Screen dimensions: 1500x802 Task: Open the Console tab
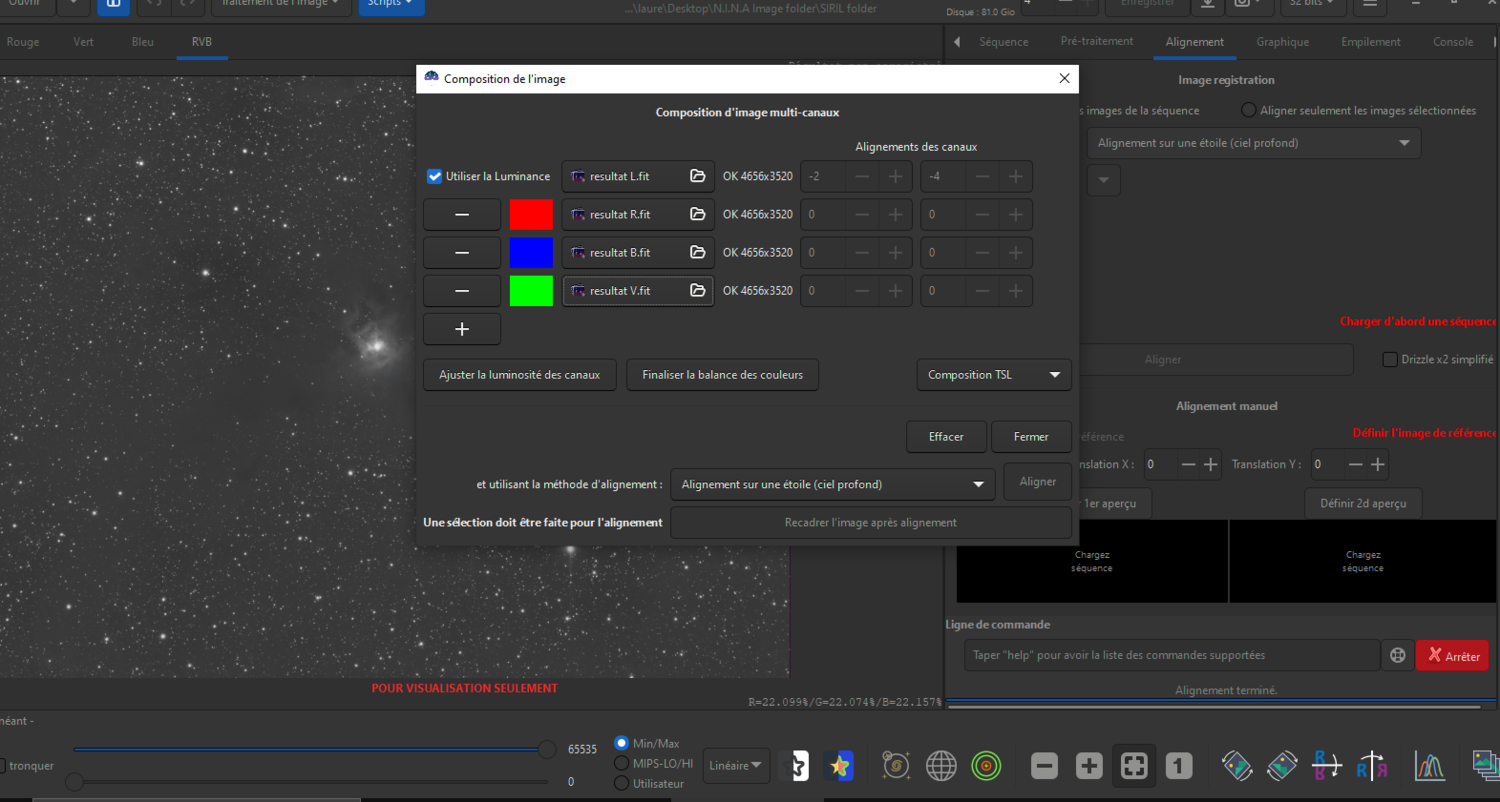click(x=1453, y=42)
